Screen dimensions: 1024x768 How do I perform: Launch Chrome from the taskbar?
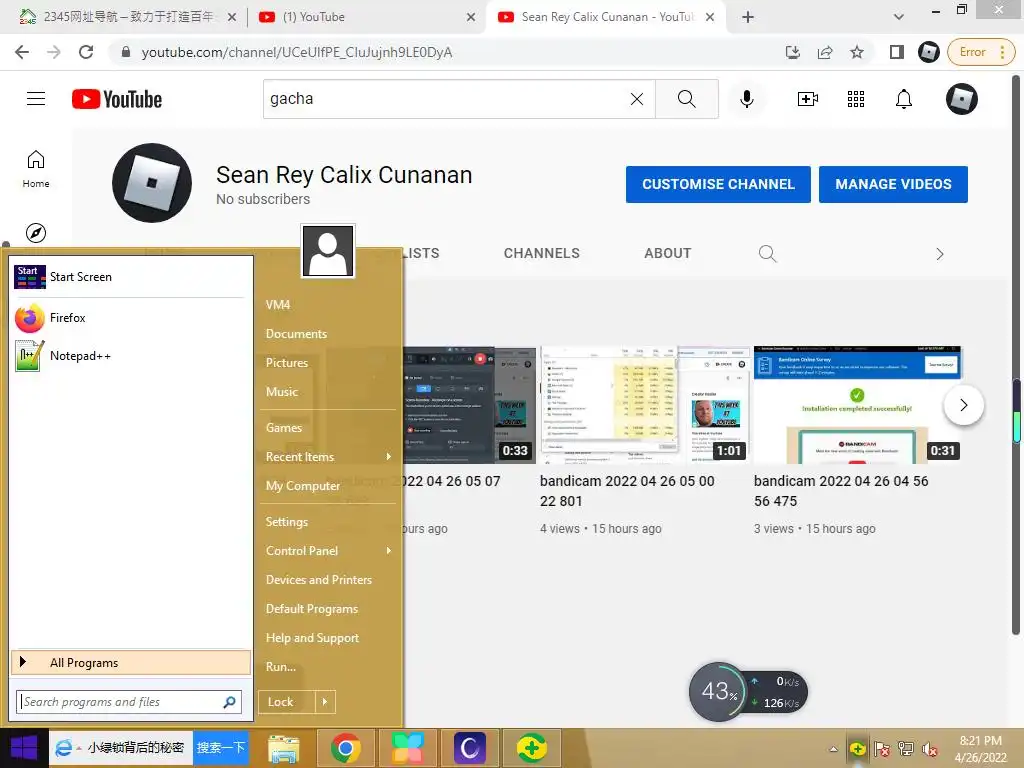345,748
